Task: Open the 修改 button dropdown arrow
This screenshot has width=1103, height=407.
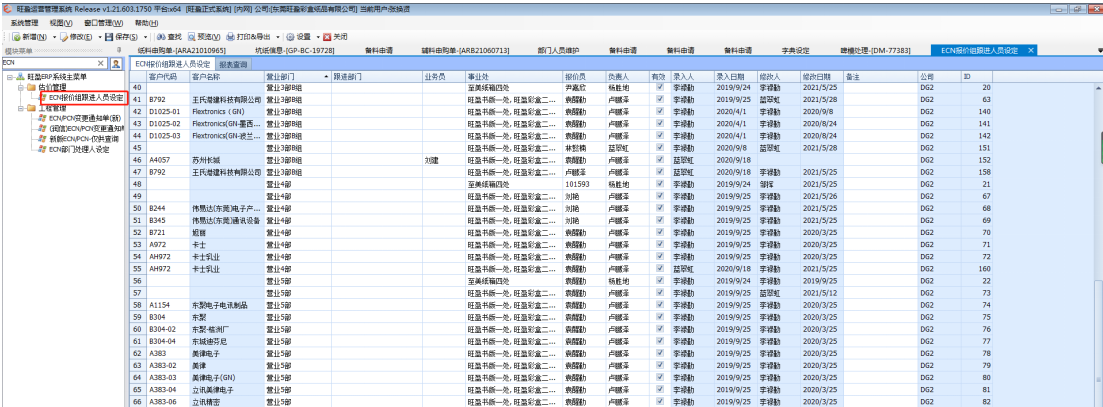Action: pyautogui.click(x=99, y=37)
